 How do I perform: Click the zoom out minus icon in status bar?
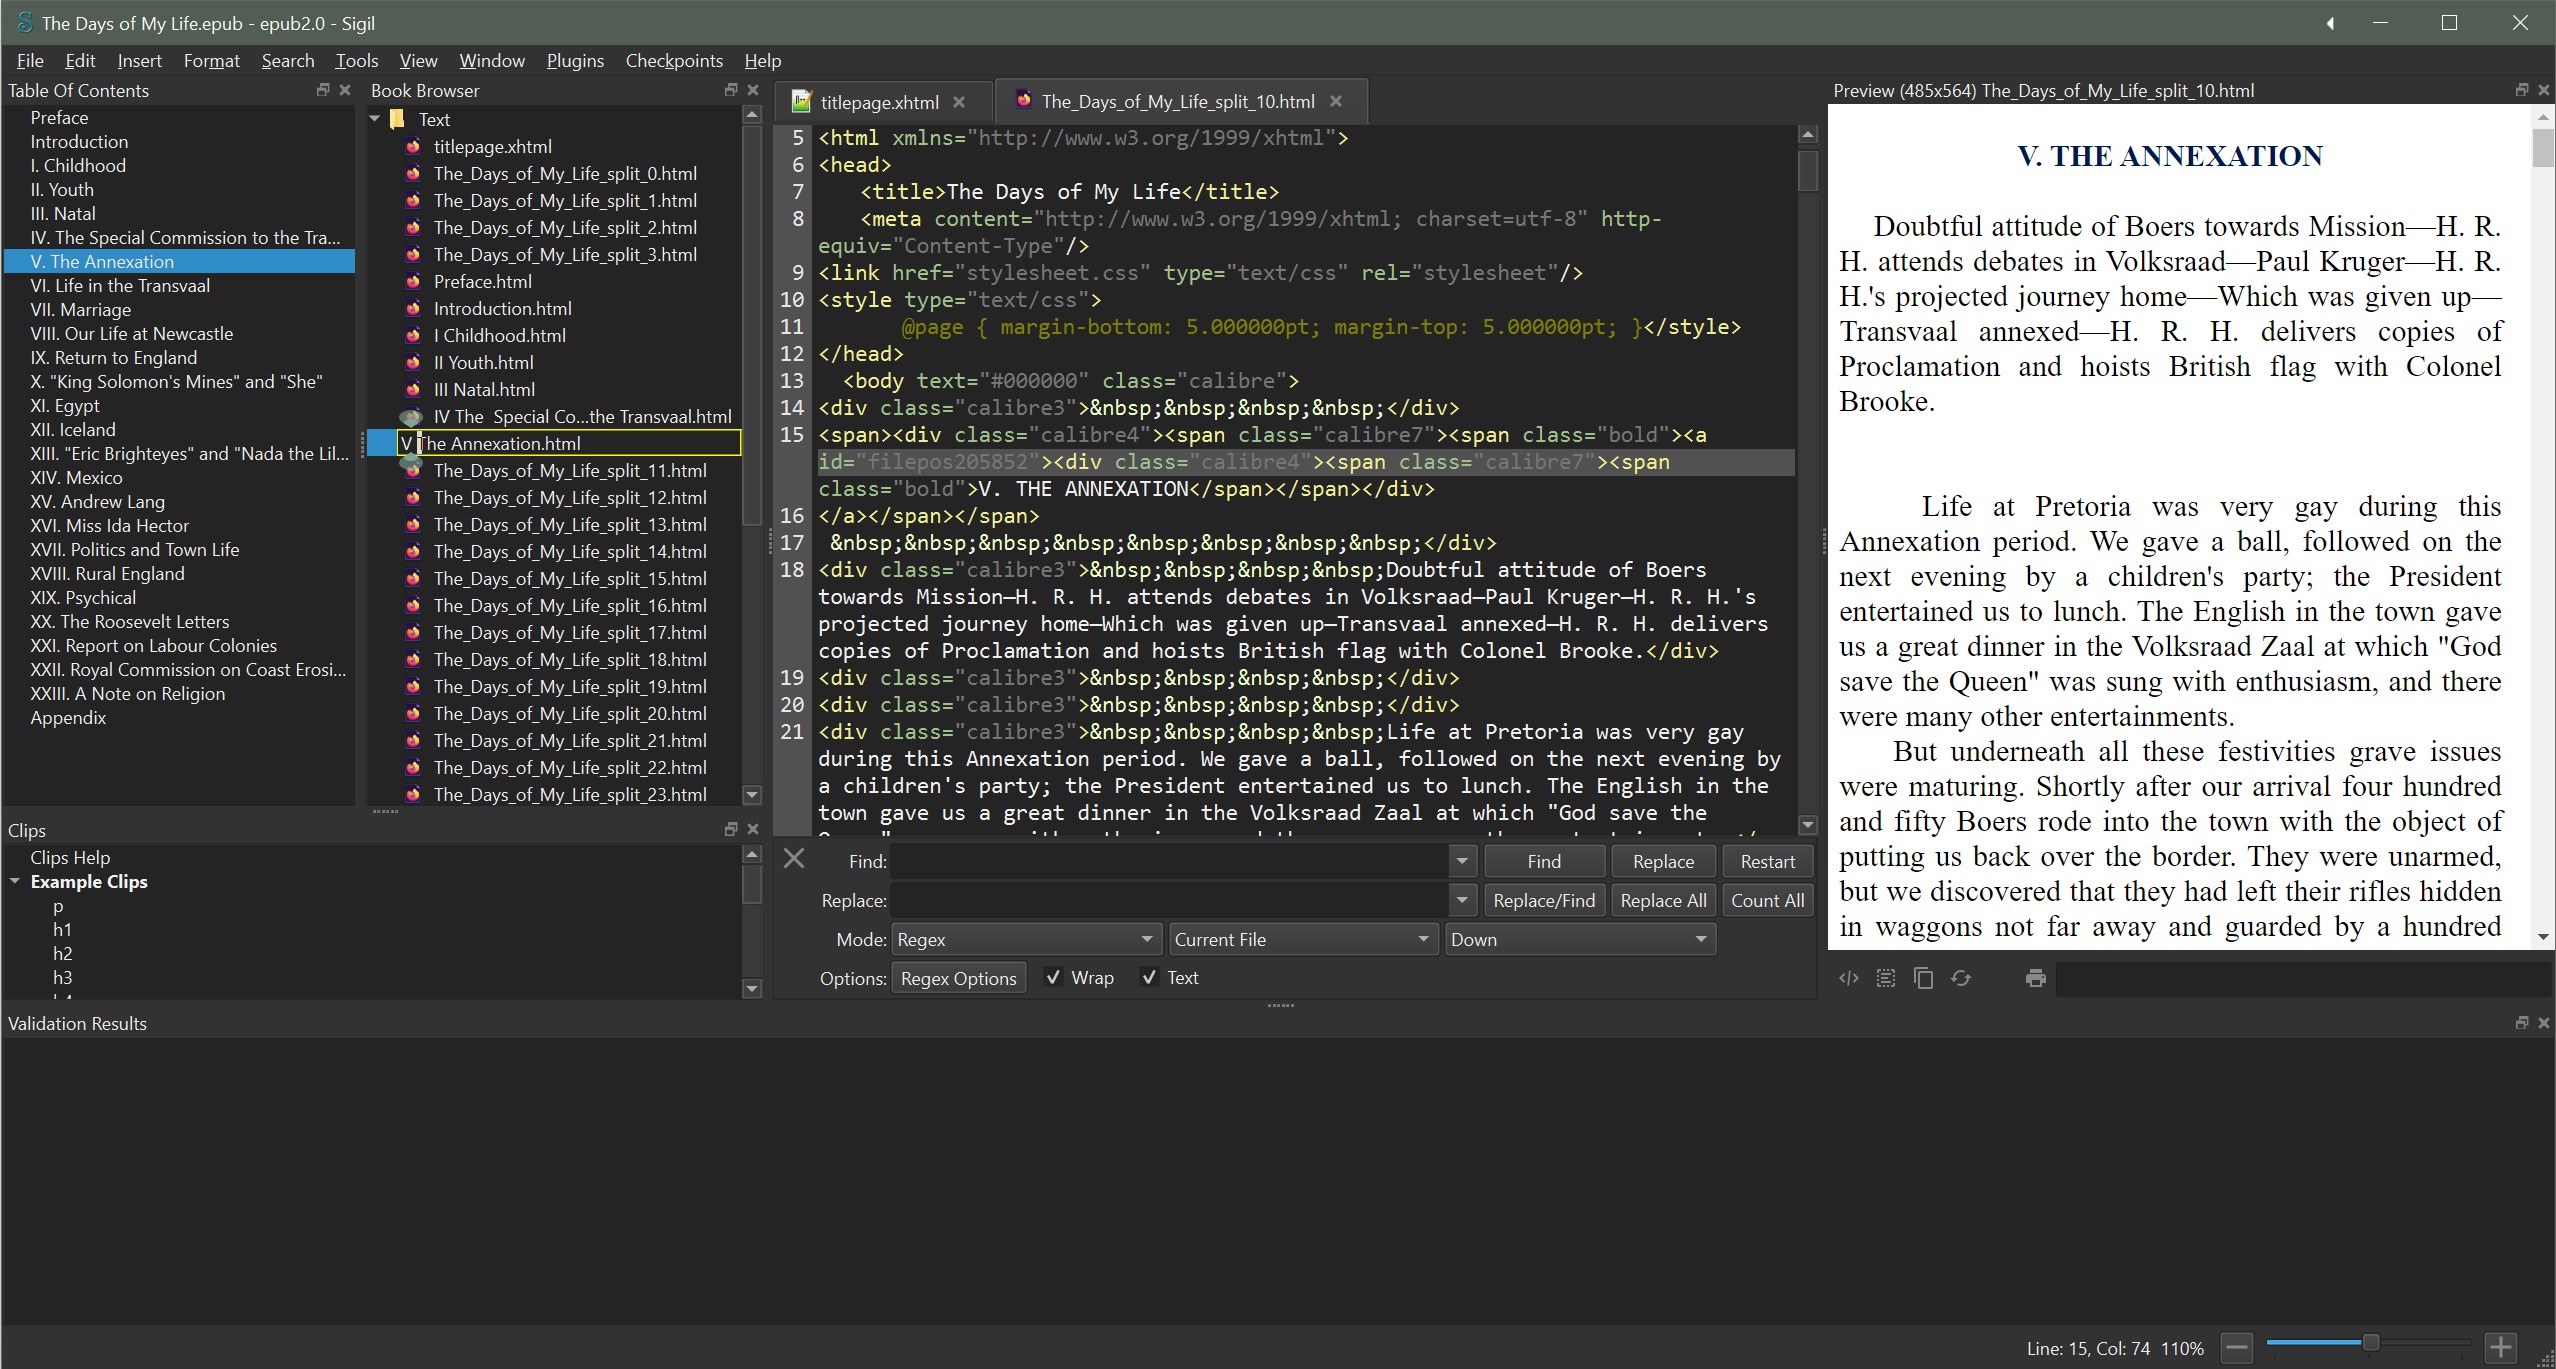point(2236,1347)
